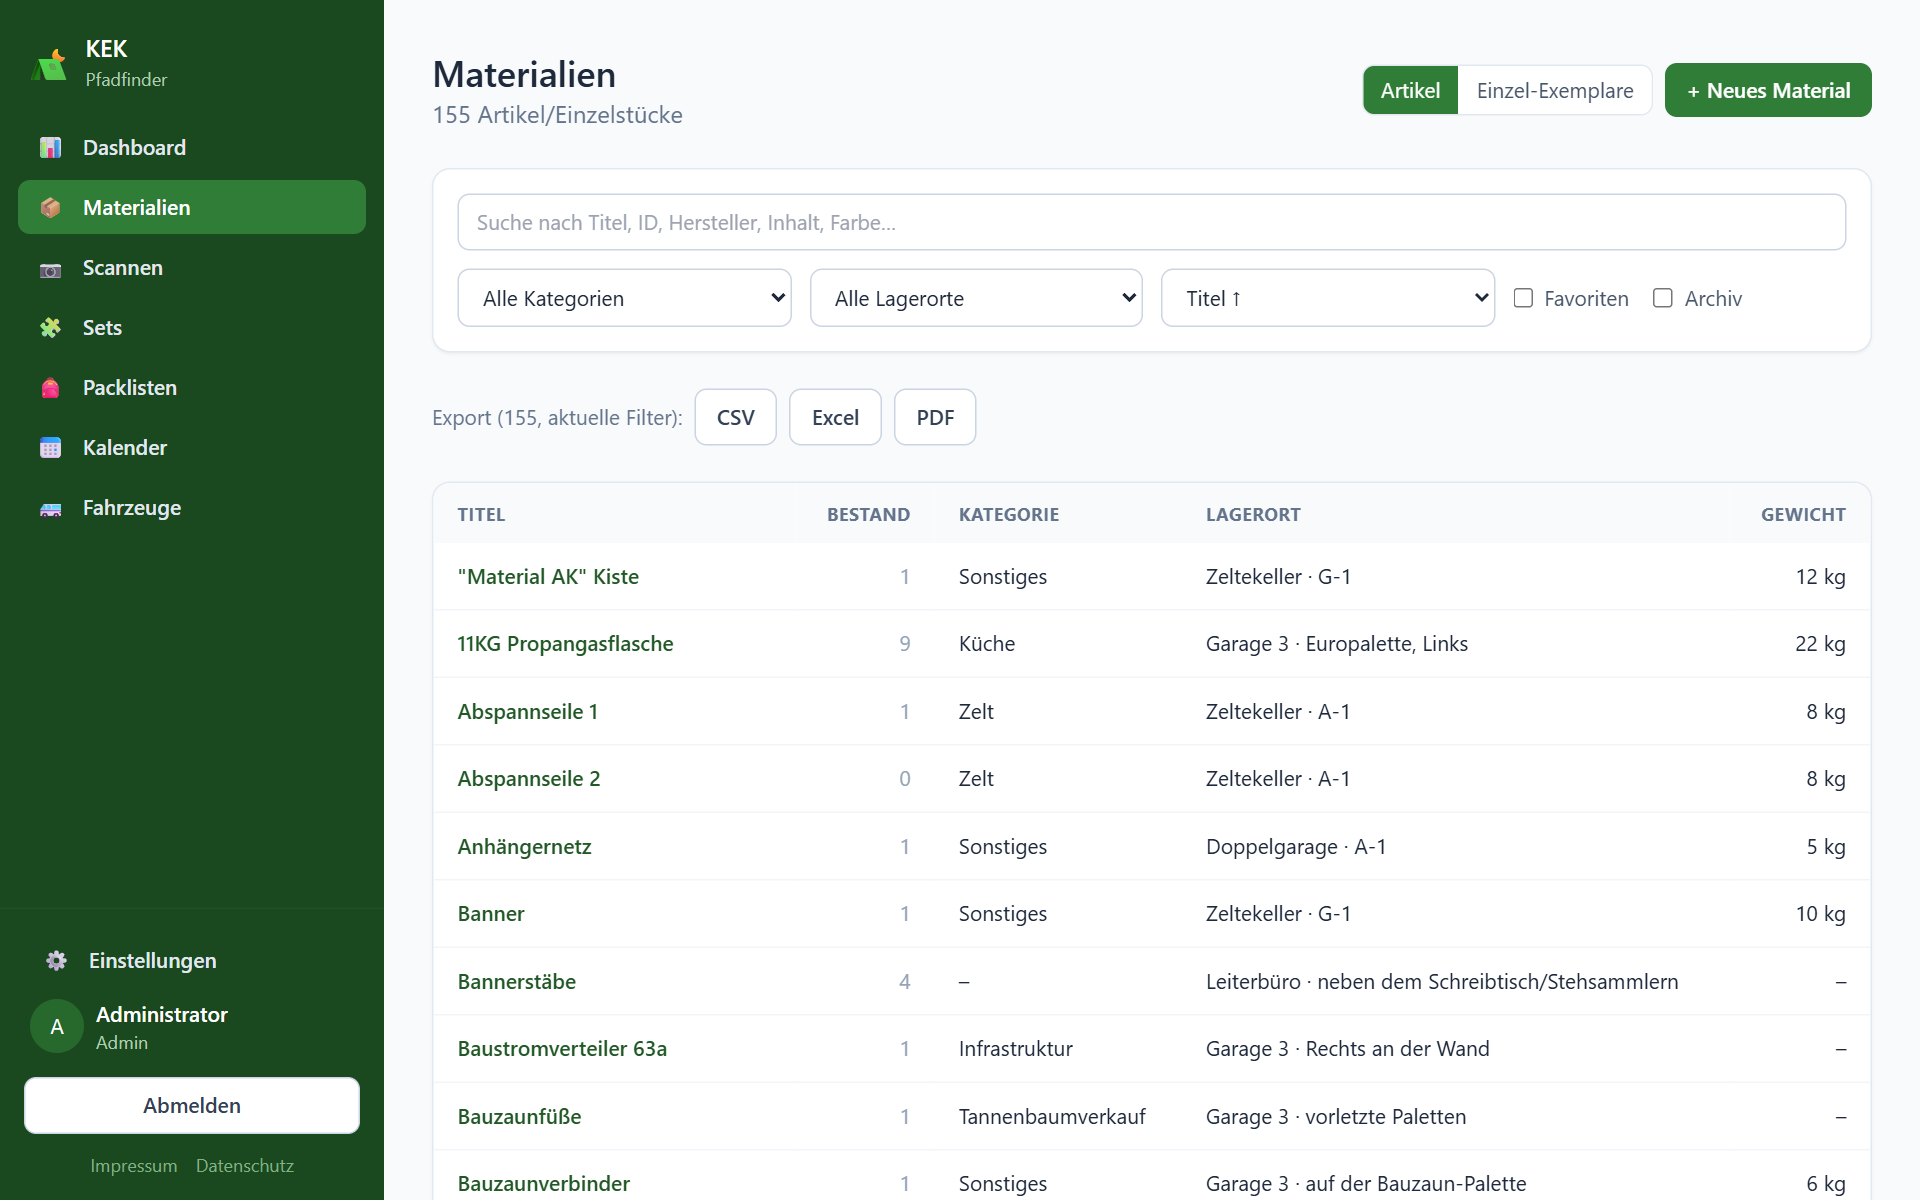Switch to the Einzel-Exemplare tab
1920x1200 pixels.
pos(1555,90)
